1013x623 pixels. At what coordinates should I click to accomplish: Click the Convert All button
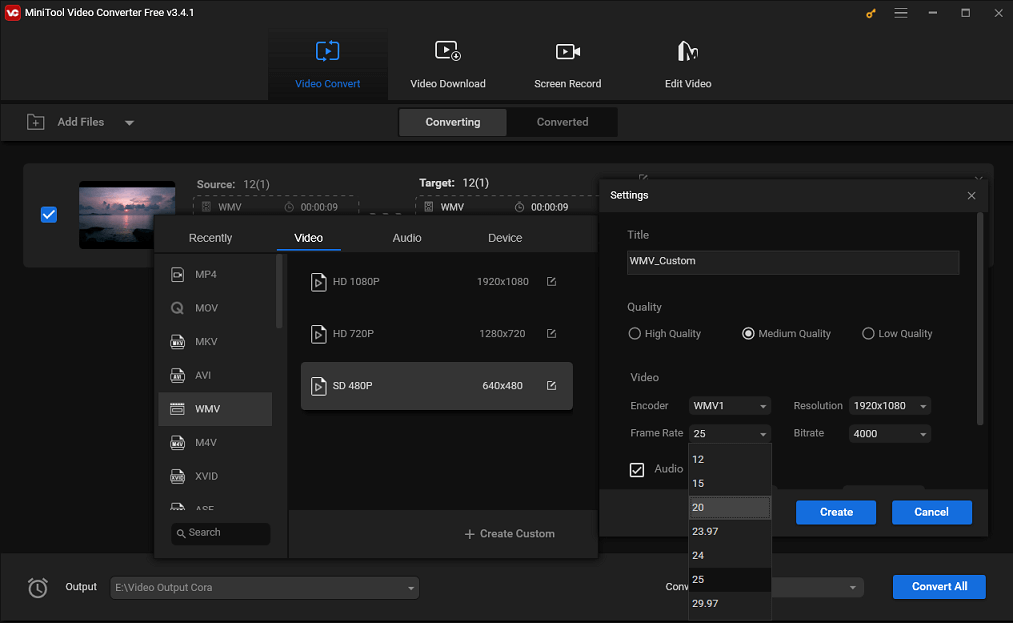click(939, 587)
